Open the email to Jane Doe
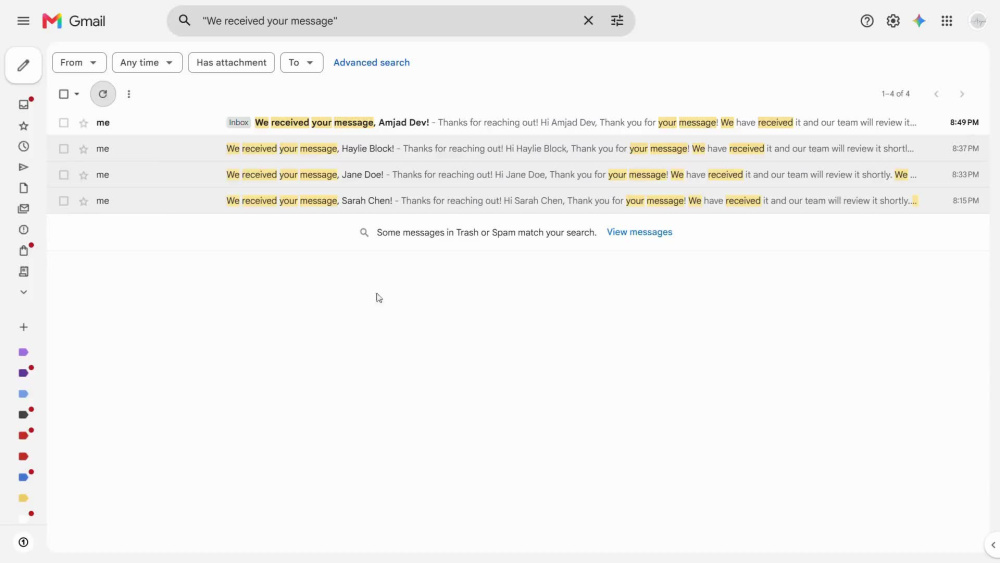 click(x=518, y=175)
